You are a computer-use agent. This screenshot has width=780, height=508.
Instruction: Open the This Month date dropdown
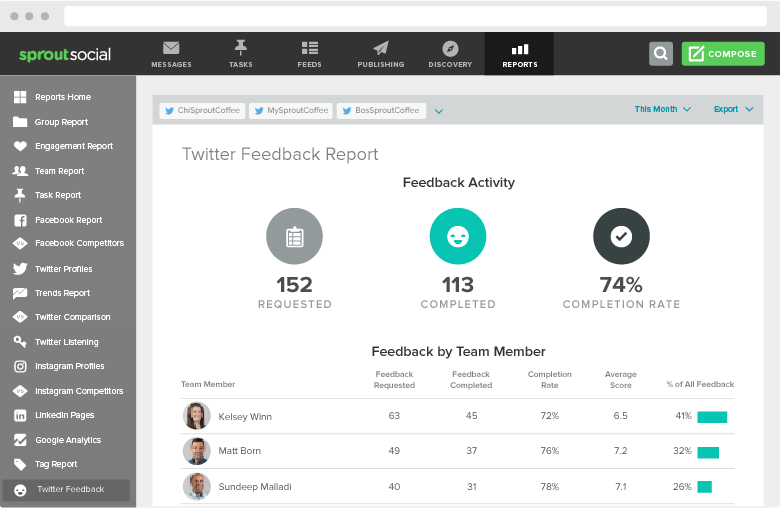663,109
